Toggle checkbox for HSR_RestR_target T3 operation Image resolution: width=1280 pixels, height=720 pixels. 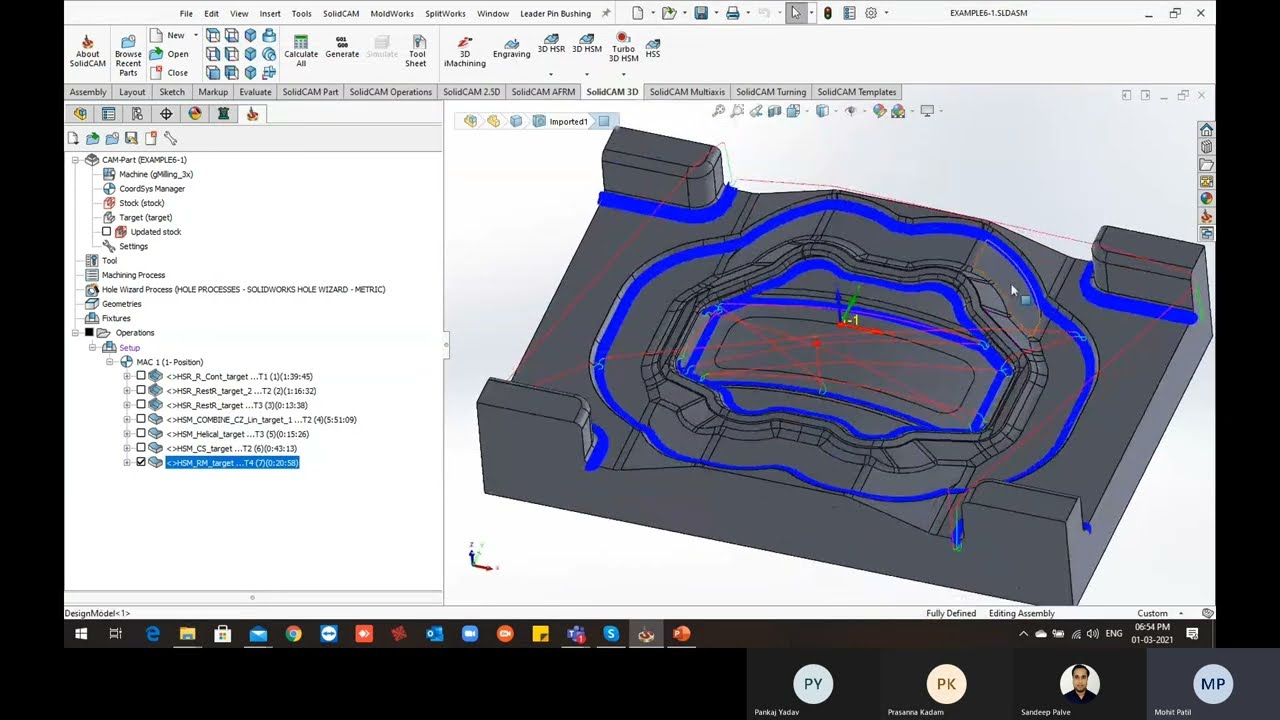tap(141, 405)
